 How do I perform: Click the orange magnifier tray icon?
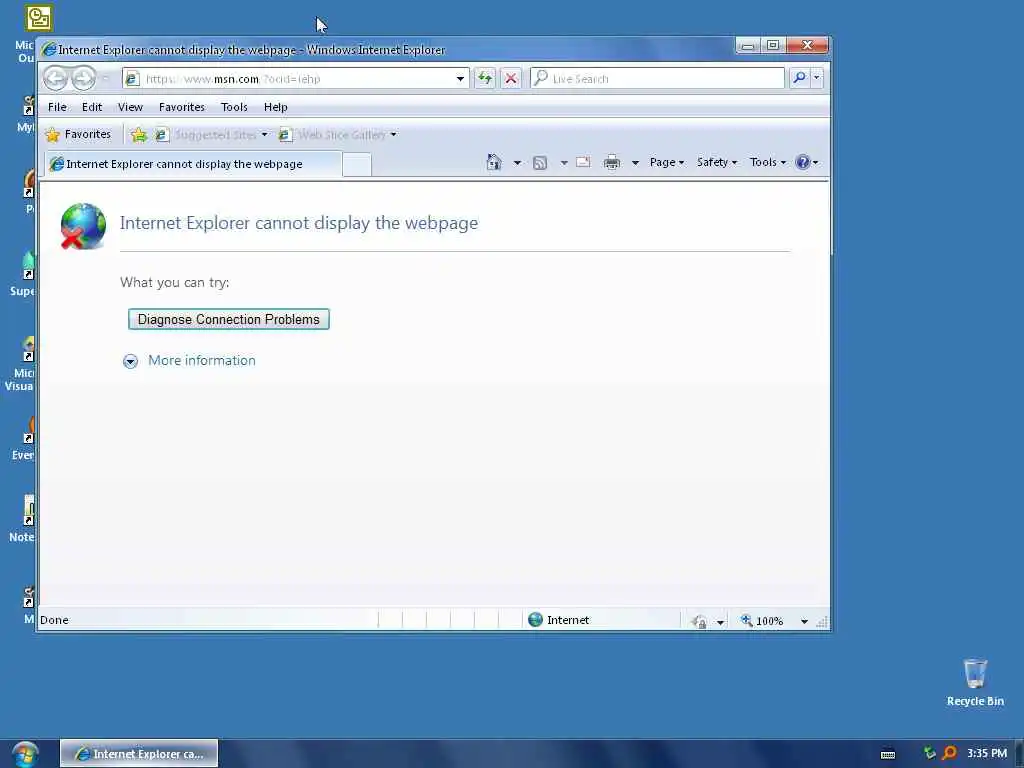(x=950, y=753)
